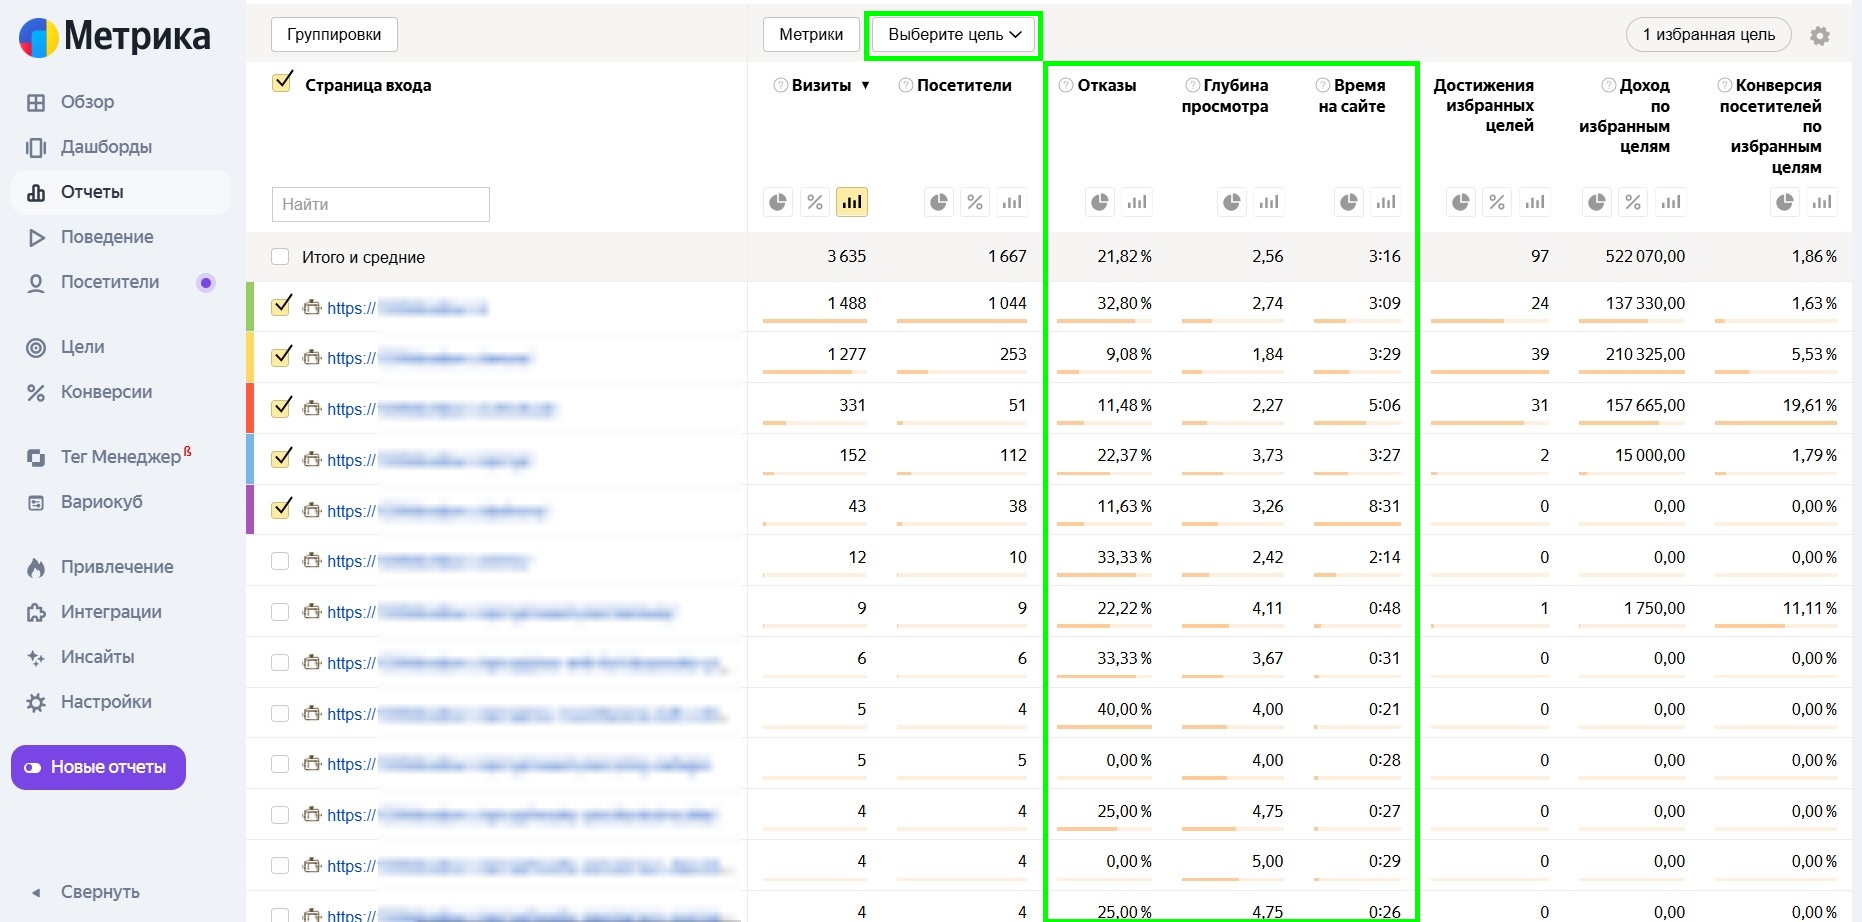The image size is (1862, 922).
Task: Click the help icon next to Глубина просмотра
Action: point(1192,86)
